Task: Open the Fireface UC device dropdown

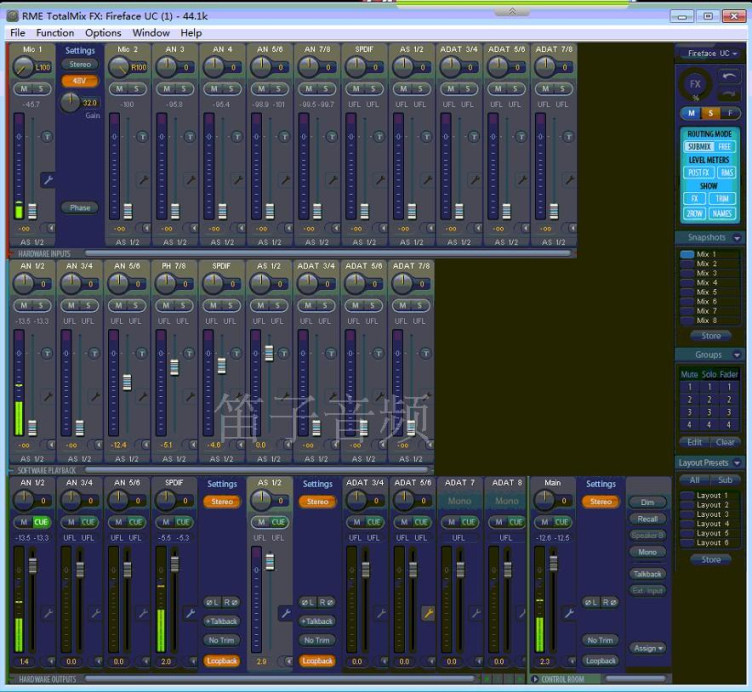Action: pyautogui.click(x=711, y=53)
